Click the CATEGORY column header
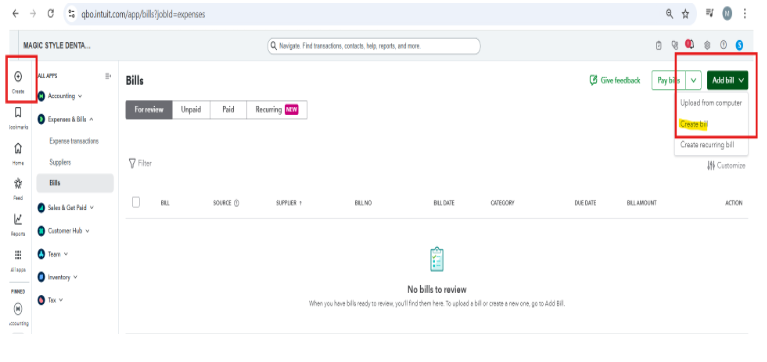 502,203
